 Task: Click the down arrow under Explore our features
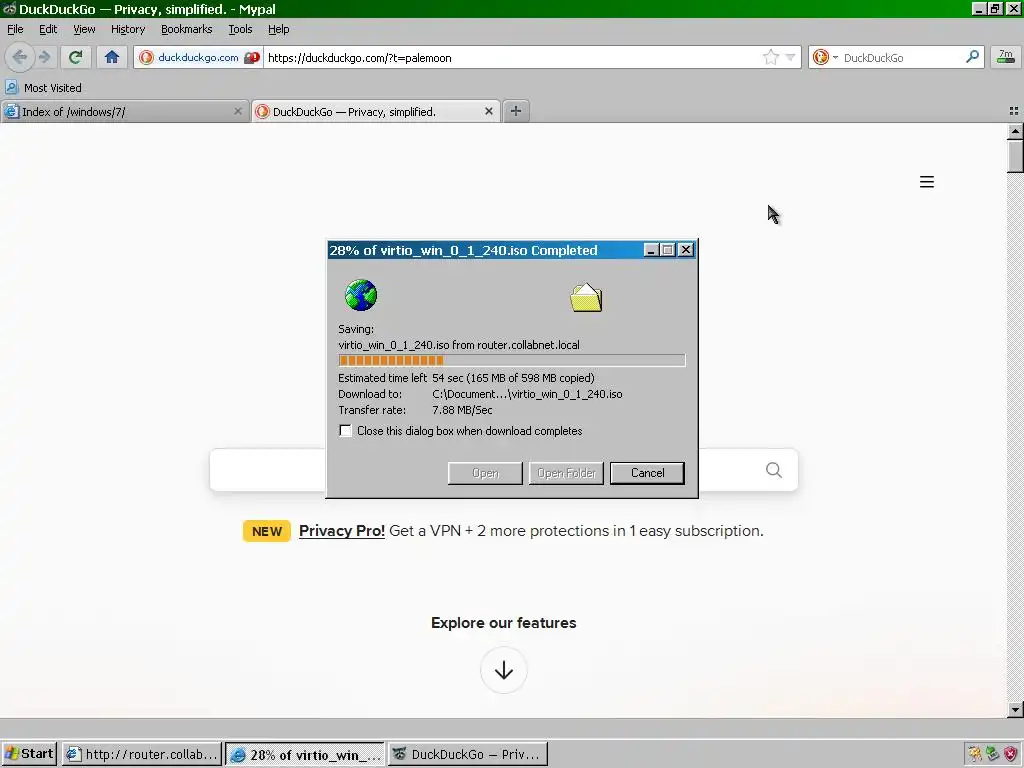pyautogui.click(x=504, y=670)
